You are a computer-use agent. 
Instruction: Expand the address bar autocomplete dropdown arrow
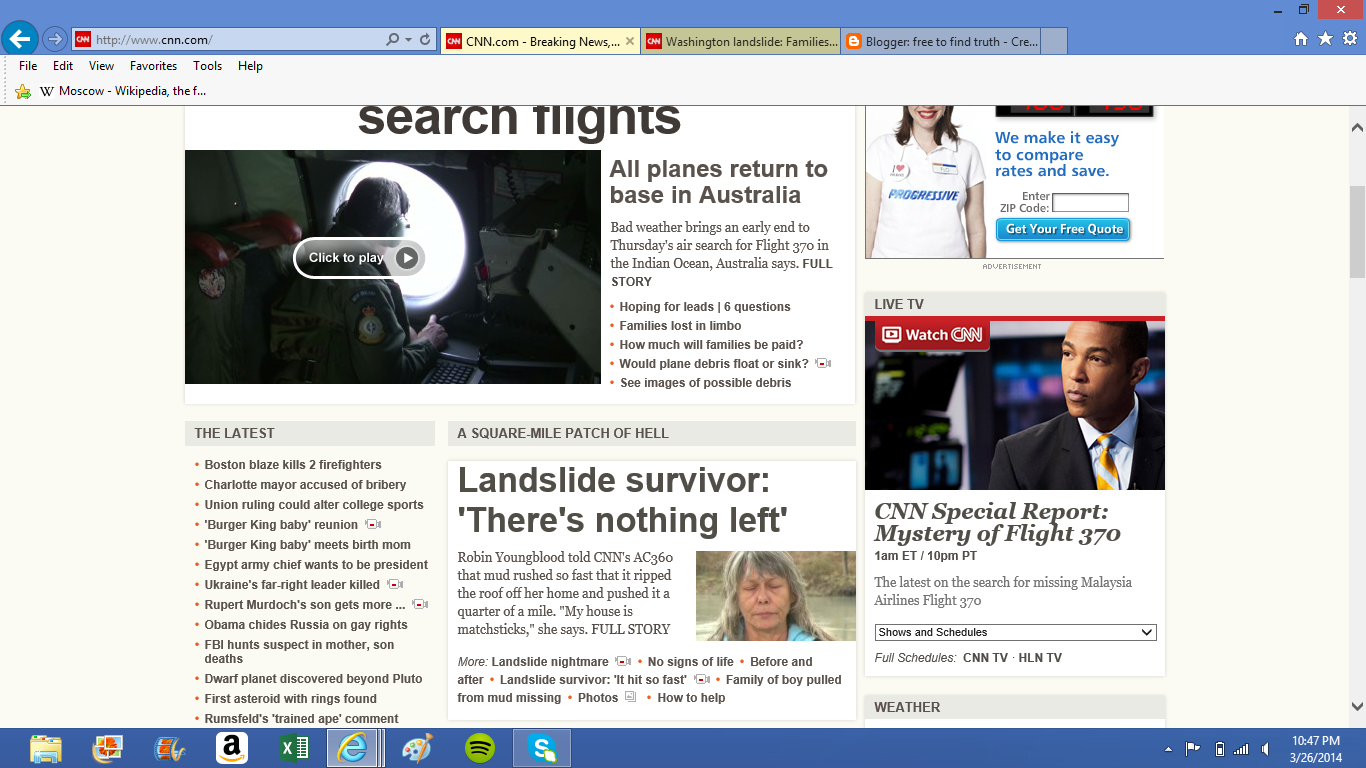tap(408, 40)
